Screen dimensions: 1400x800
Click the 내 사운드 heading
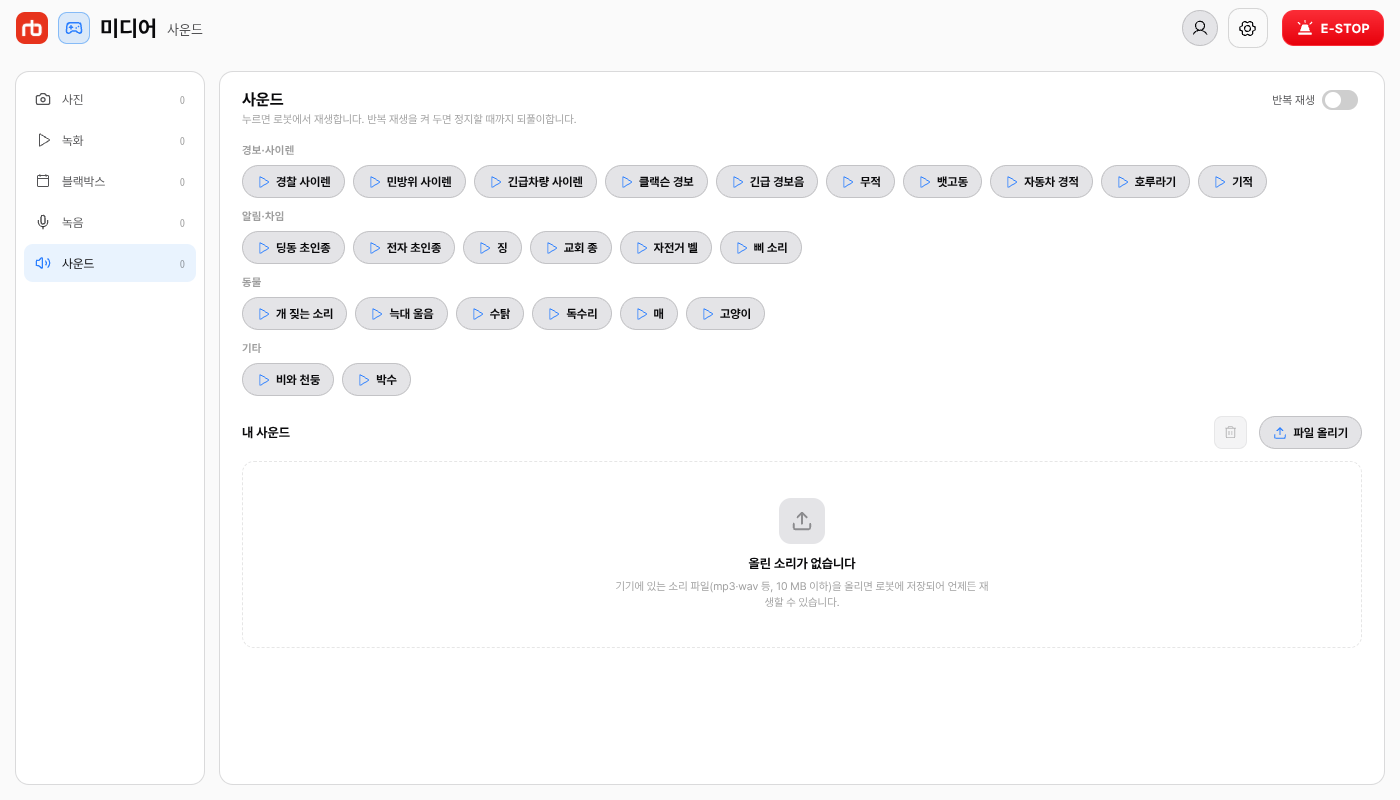click(x=266, y=433)
